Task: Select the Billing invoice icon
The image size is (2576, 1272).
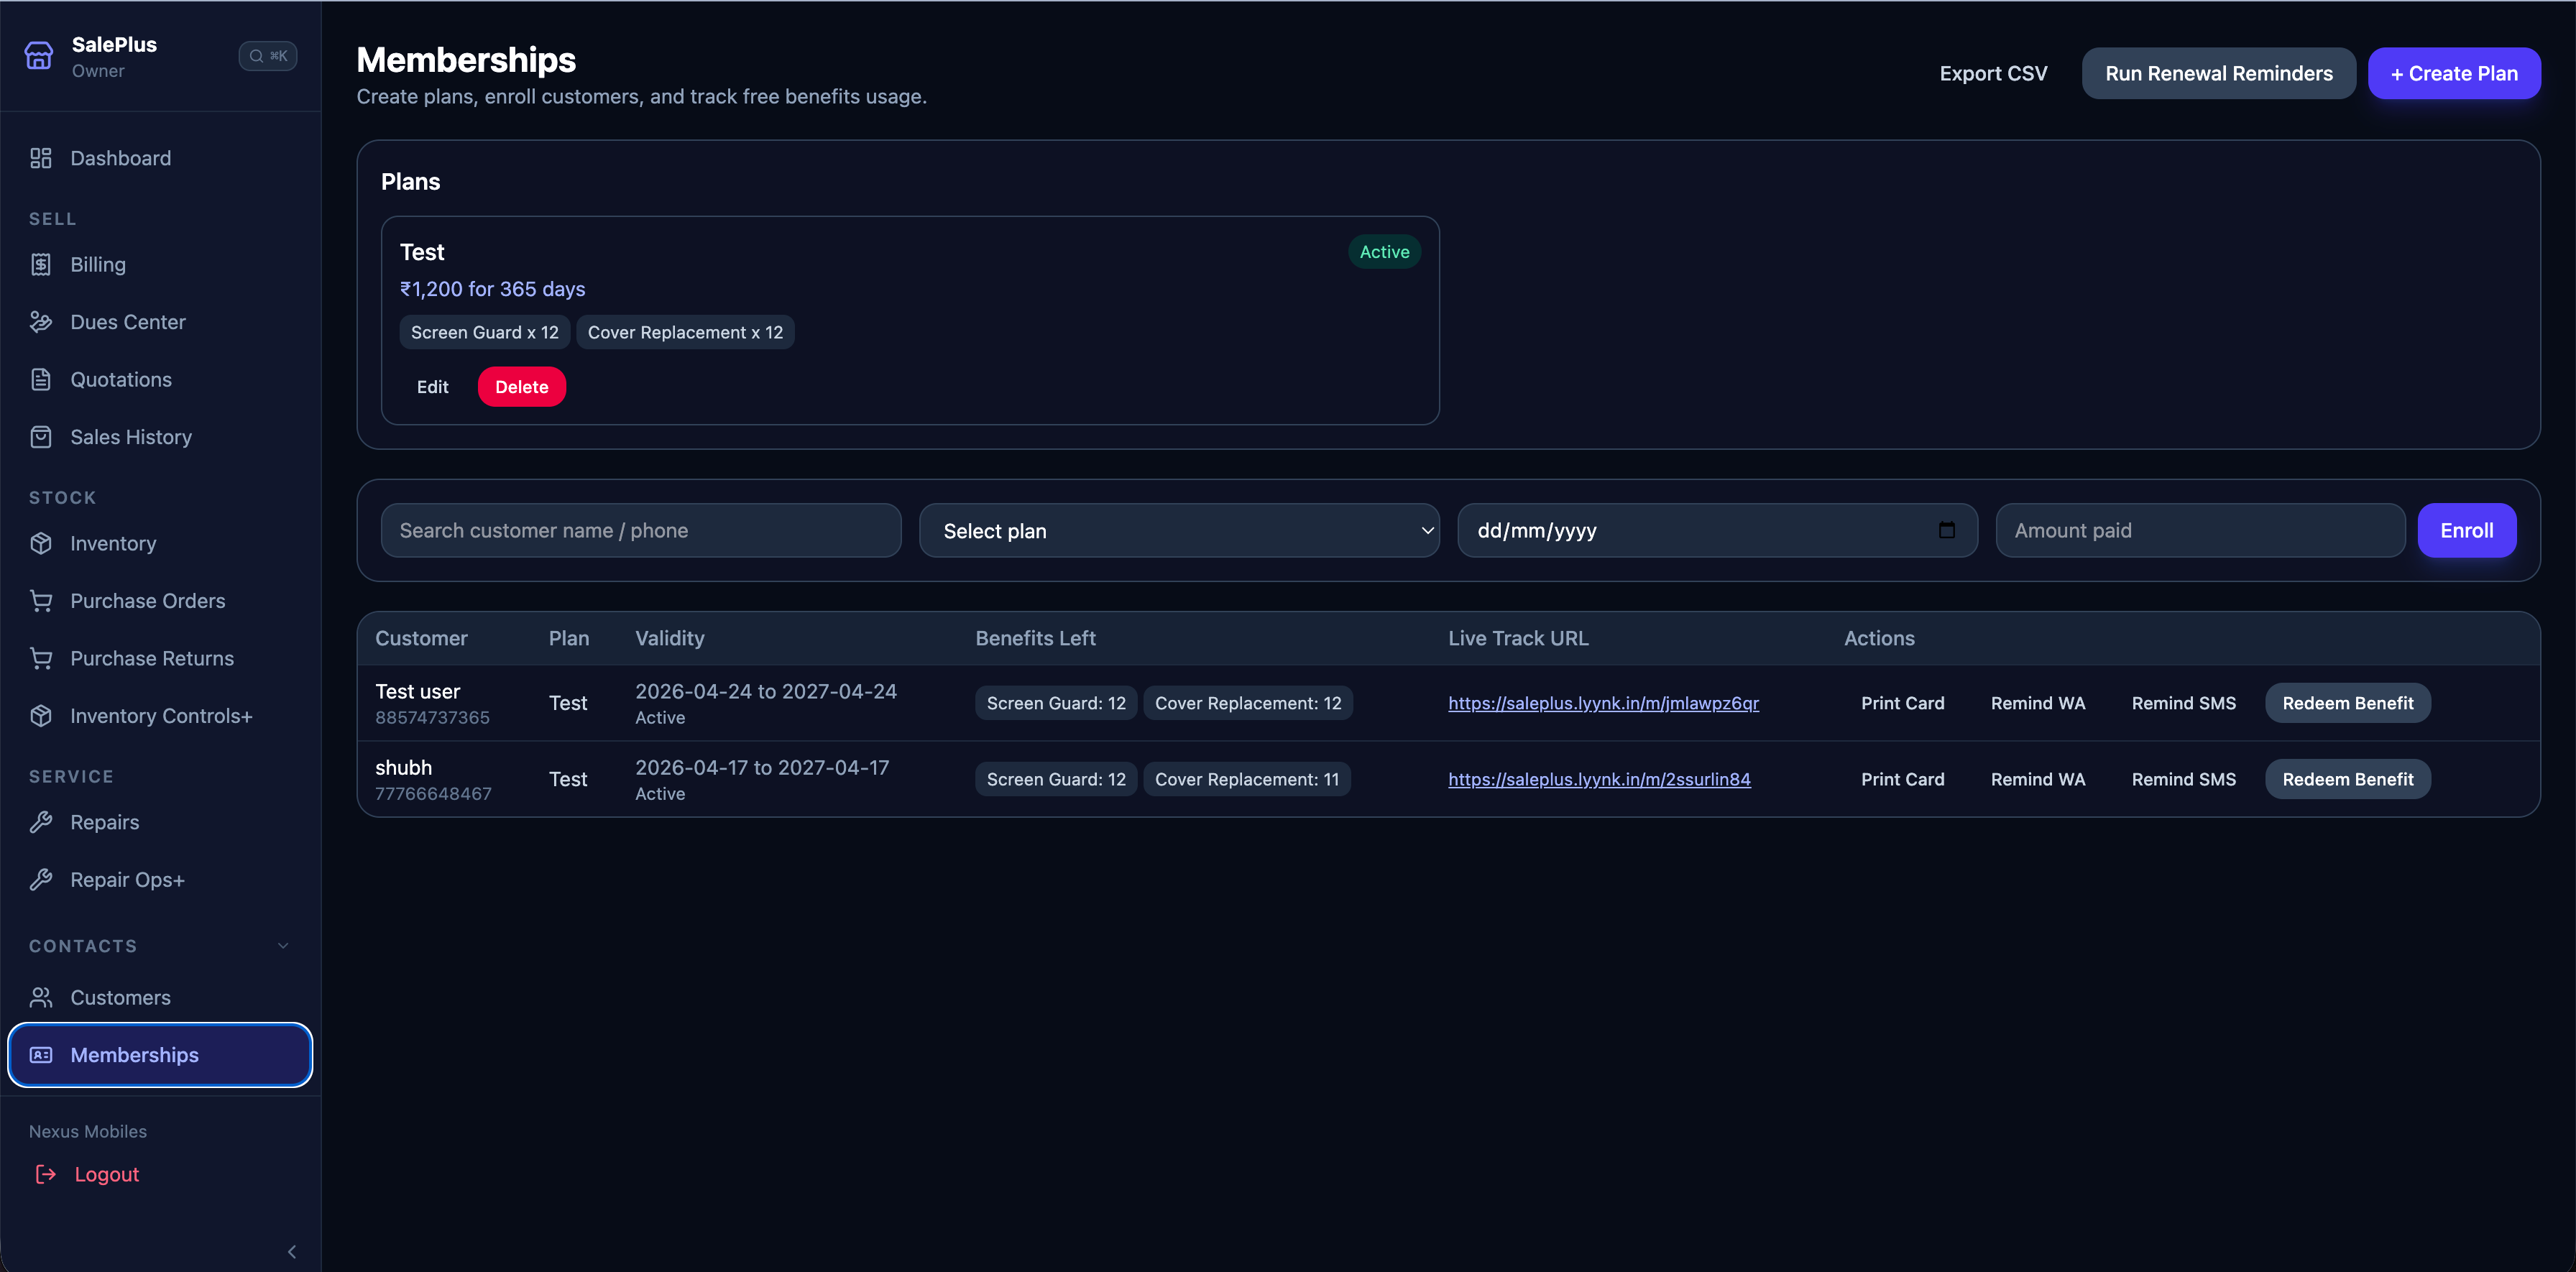Action: tap(40, 264)
